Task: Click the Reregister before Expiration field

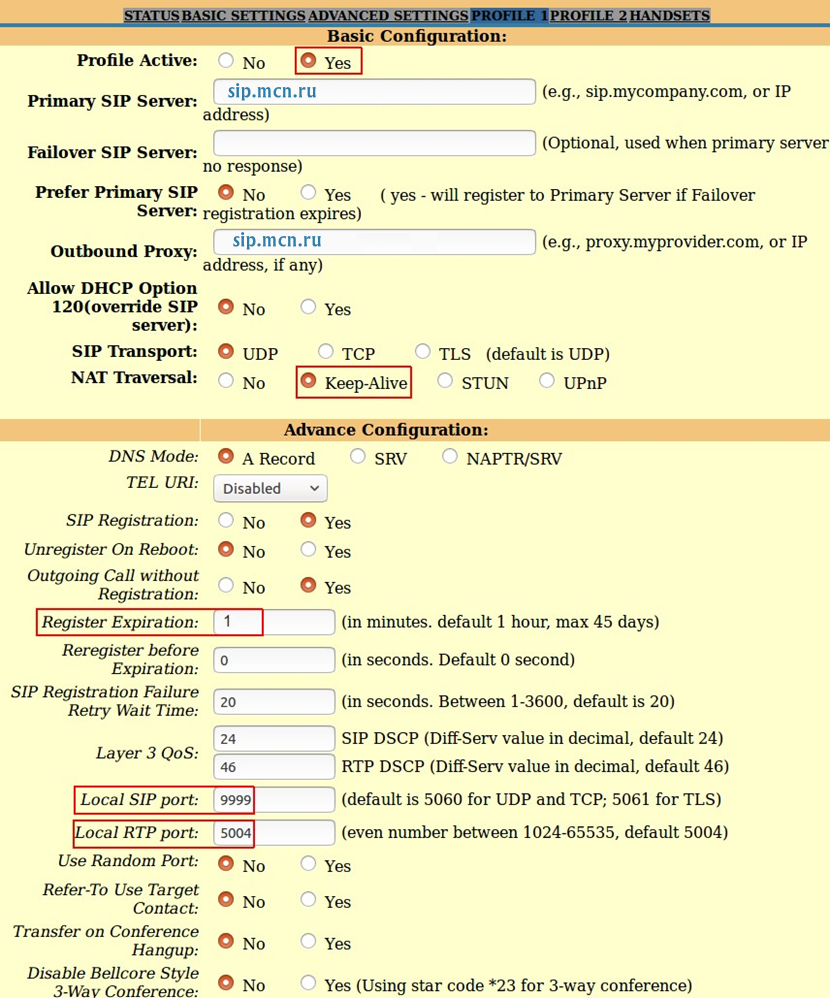Action: (x=274, y=660)
